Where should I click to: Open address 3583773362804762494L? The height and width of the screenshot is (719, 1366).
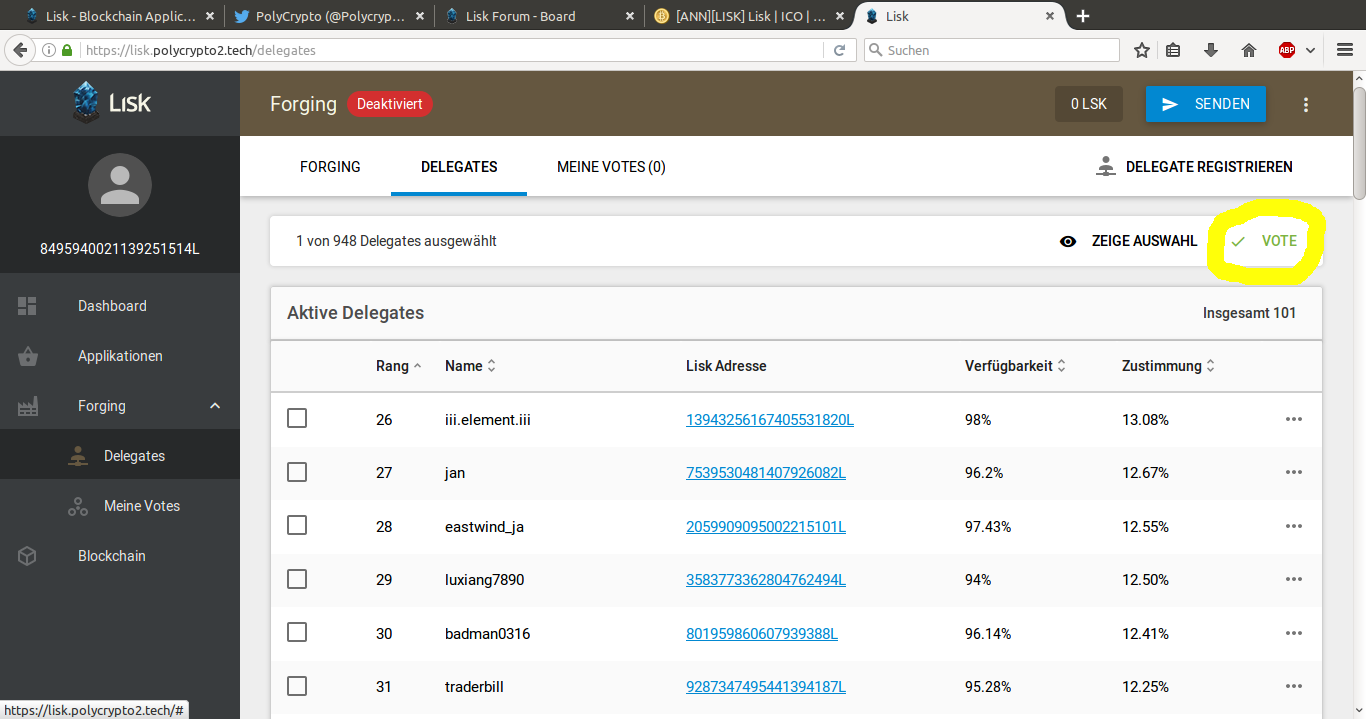pos(766,580)
